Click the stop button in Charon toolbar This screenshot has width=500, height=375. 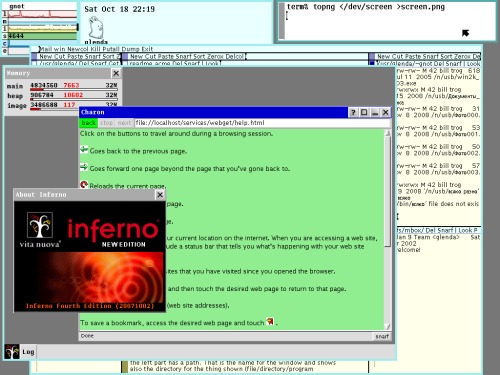tap(106, 123)
